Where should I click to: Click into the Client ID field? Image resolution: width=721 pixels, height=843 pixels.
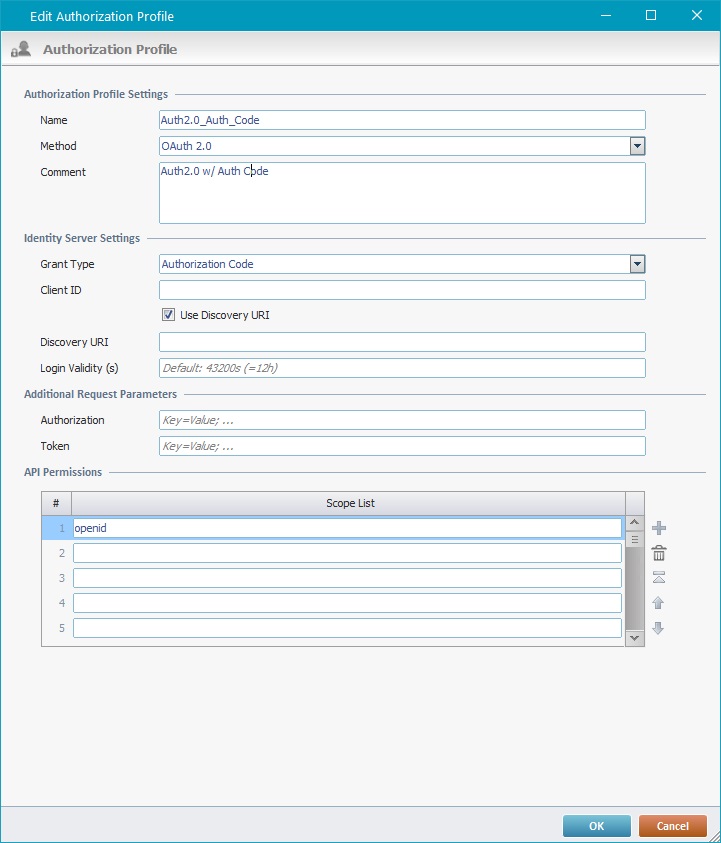pos(402,290)
